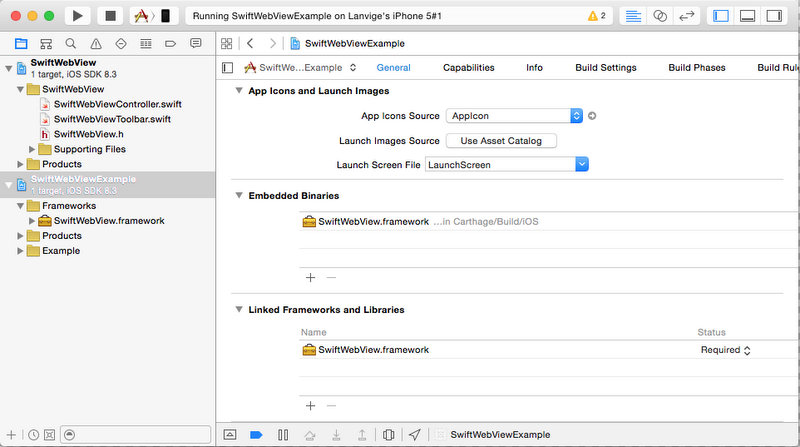Expand the Supporting Files folder
800x447 pixels.
[32, 149]
